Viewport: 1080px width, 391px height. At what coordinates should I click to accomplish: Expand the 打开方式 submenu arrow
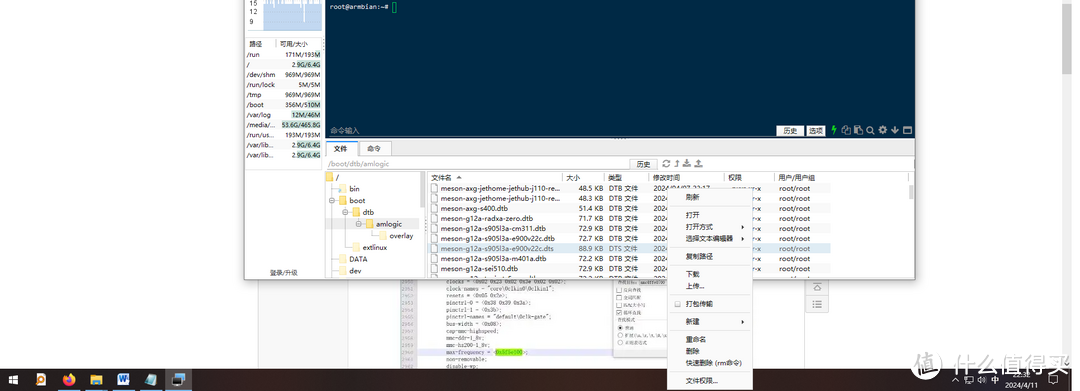point(742,227)
